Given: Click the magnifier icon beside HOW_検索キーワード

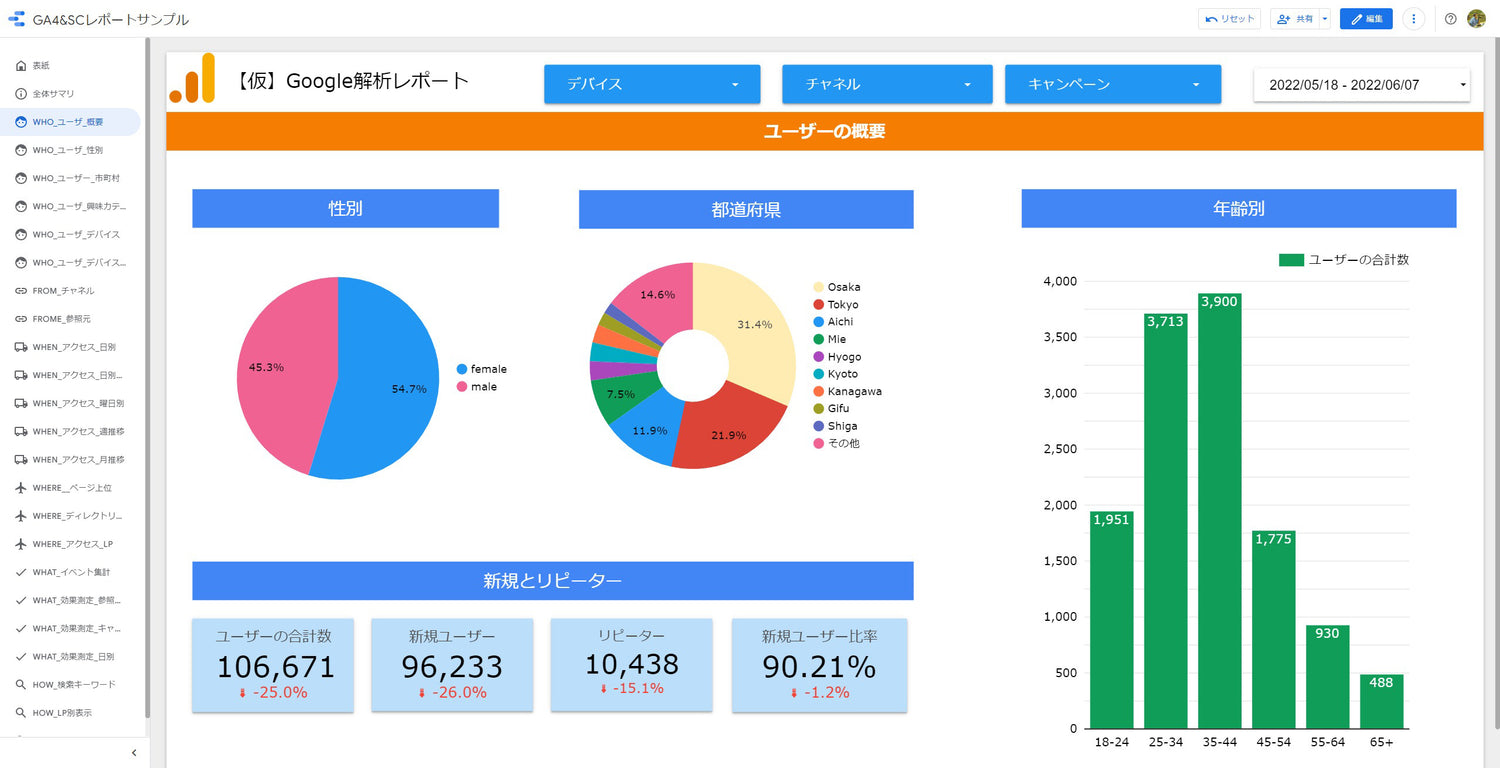Looking at the screenshot, I should click(21, 685).
